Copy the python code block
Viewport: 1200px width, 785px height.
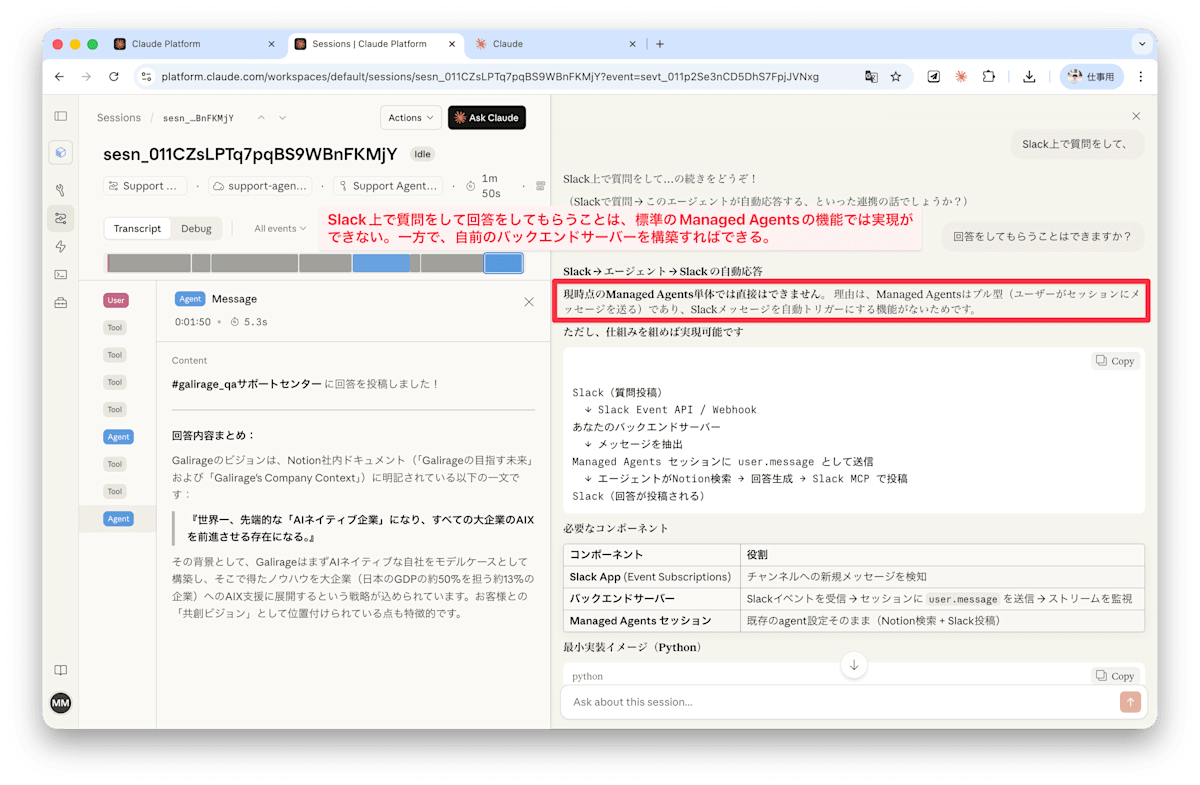[1115, 676]
